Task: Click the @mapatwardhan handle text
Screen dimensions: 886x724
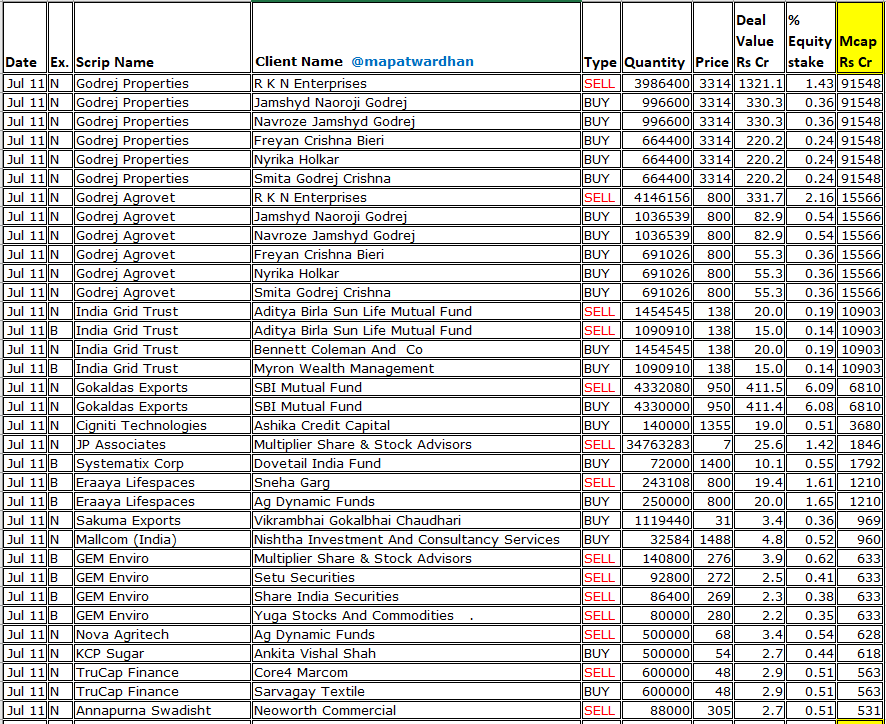Action: [412, 62]
